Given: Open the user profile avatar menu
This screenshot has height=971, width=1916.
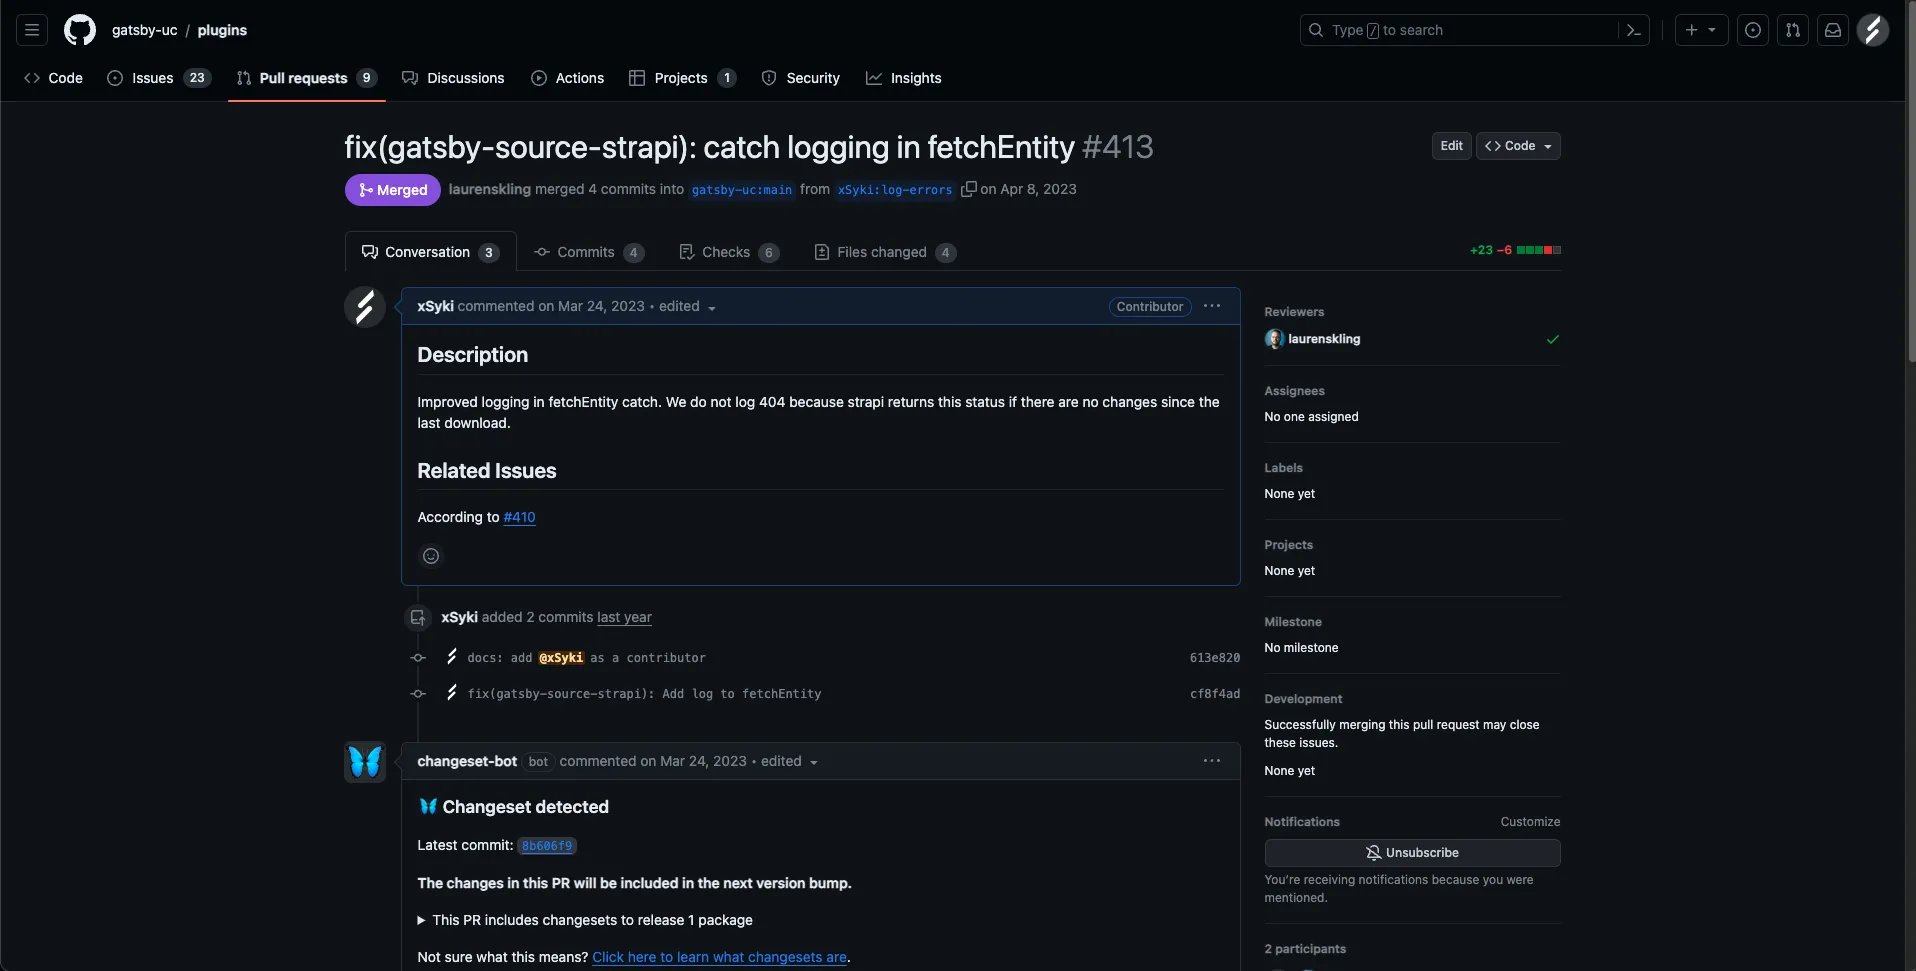Looking at the screenshot, I should (1873, 30).
